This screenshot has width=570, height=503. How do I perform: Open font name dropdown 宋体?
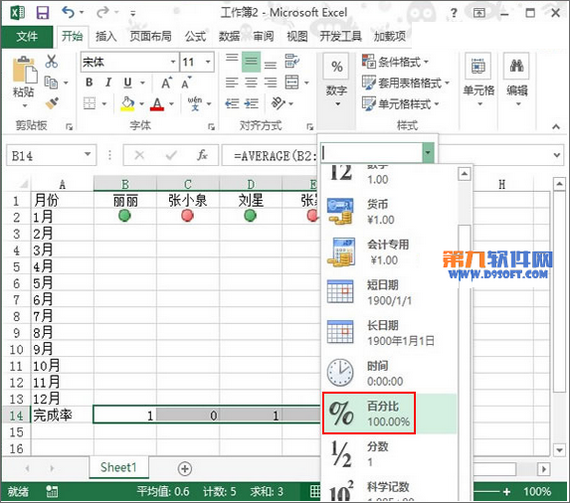click(173, 62)
